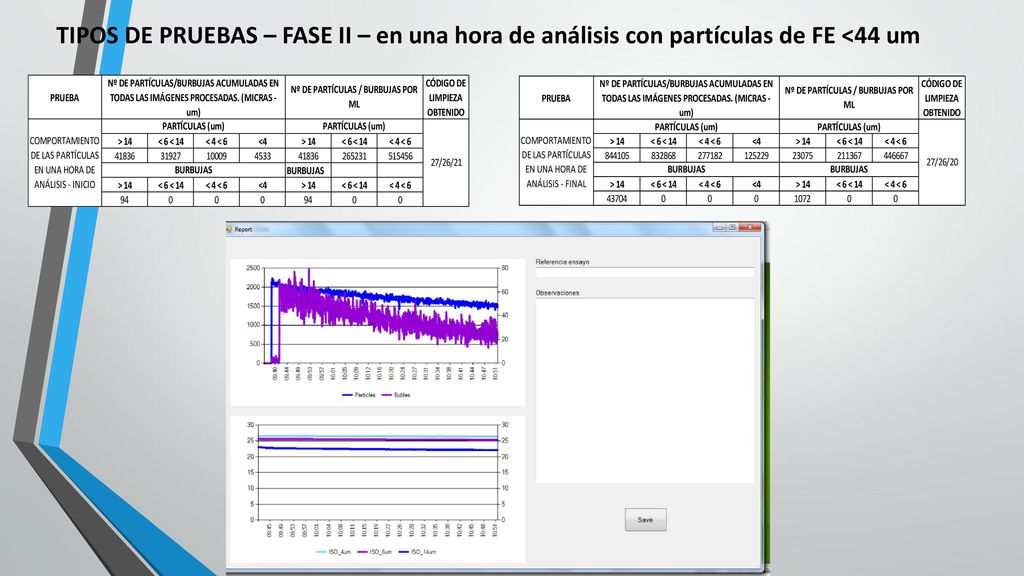Select the cell value 832868
Screen dimensions: 1024x576
[x=663, y=155]
